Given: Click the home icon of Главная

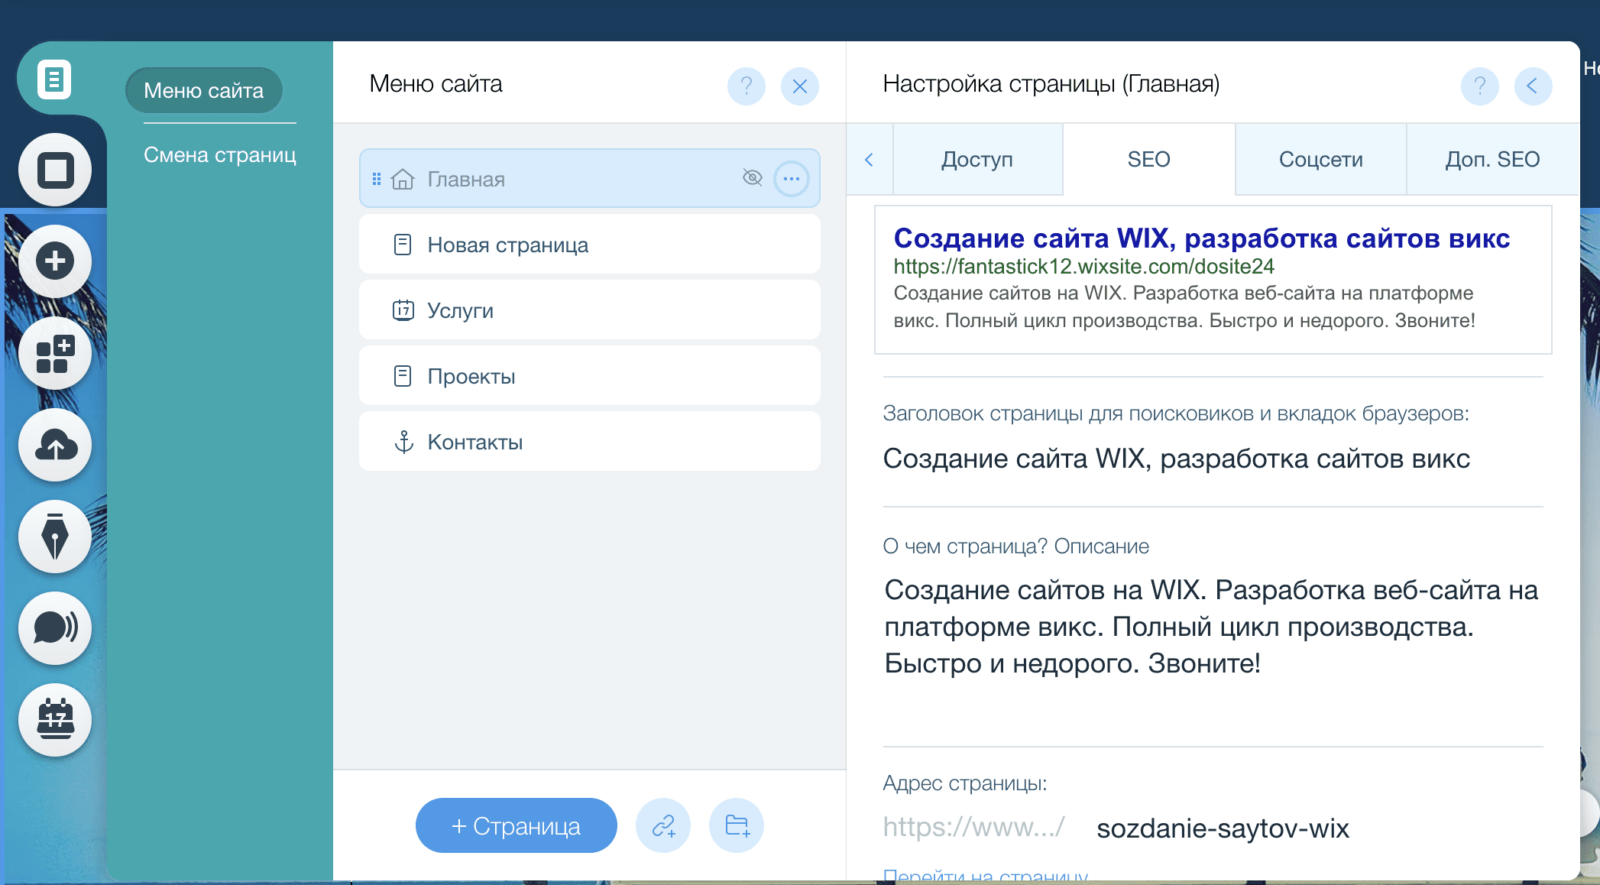Looking at the screenshot, I should coord(403,179).
